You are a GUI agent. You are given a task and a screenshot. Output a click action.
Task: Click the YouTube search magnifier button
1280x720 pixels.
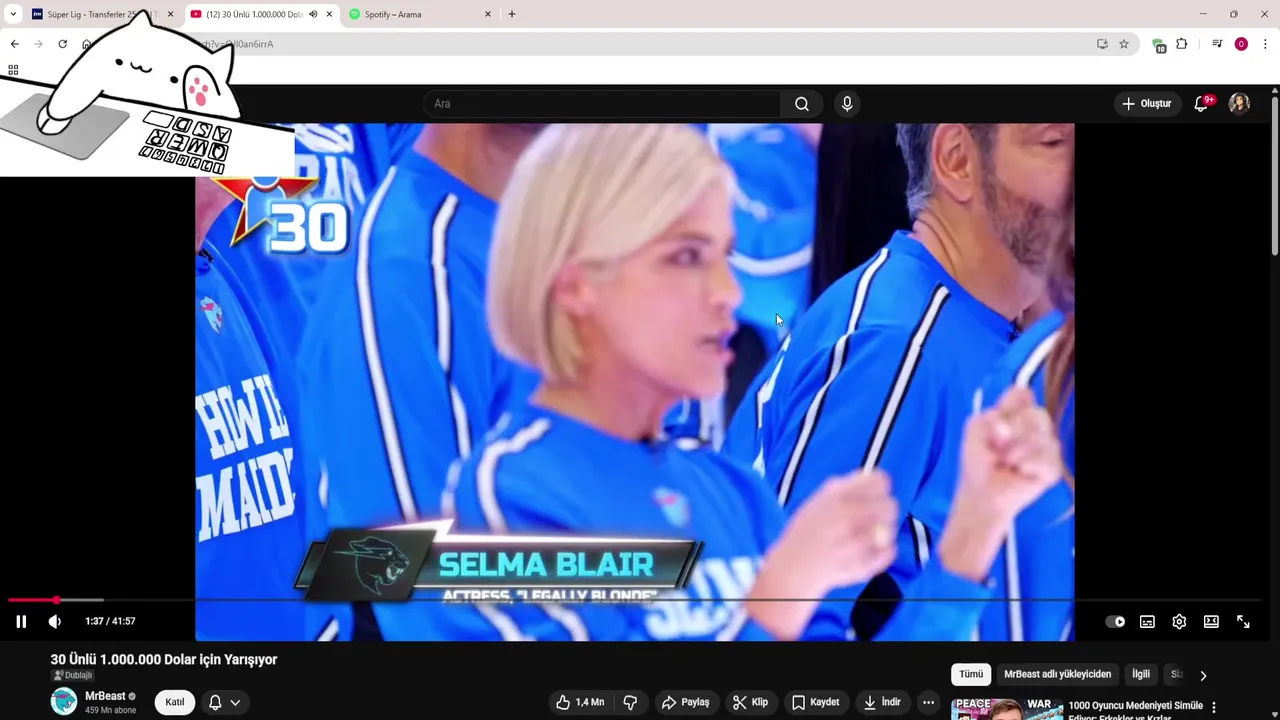tap(802, 104)
